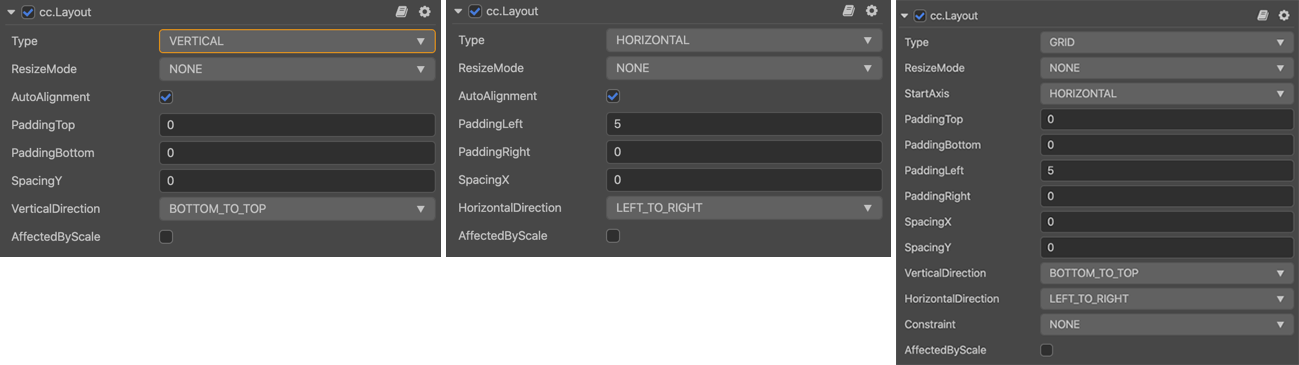
Task: Click the PaddingLeft field in the HORIZONTAL panel
Action: click(x=744, y=124)
